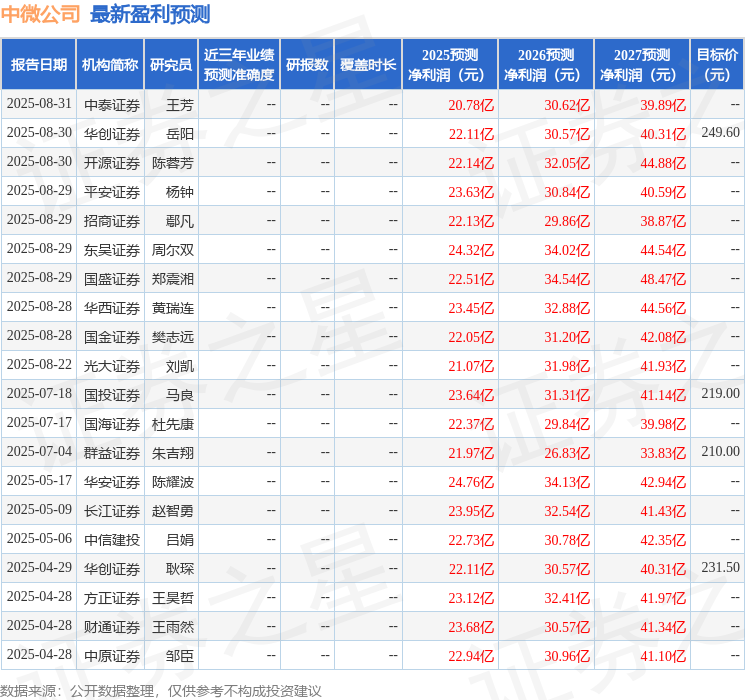Viewport: 745px width, 700px height.
Task: Click the 23.63亿 profit value
Action: [x=471, y=192]
